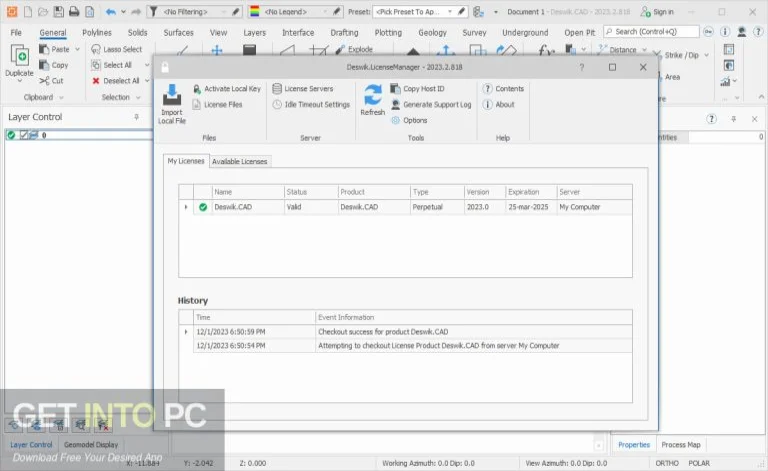This screenshot has width=768, height=471.
Task: Toggle ORTHO mode in status bar
Action: pos(667,463)
